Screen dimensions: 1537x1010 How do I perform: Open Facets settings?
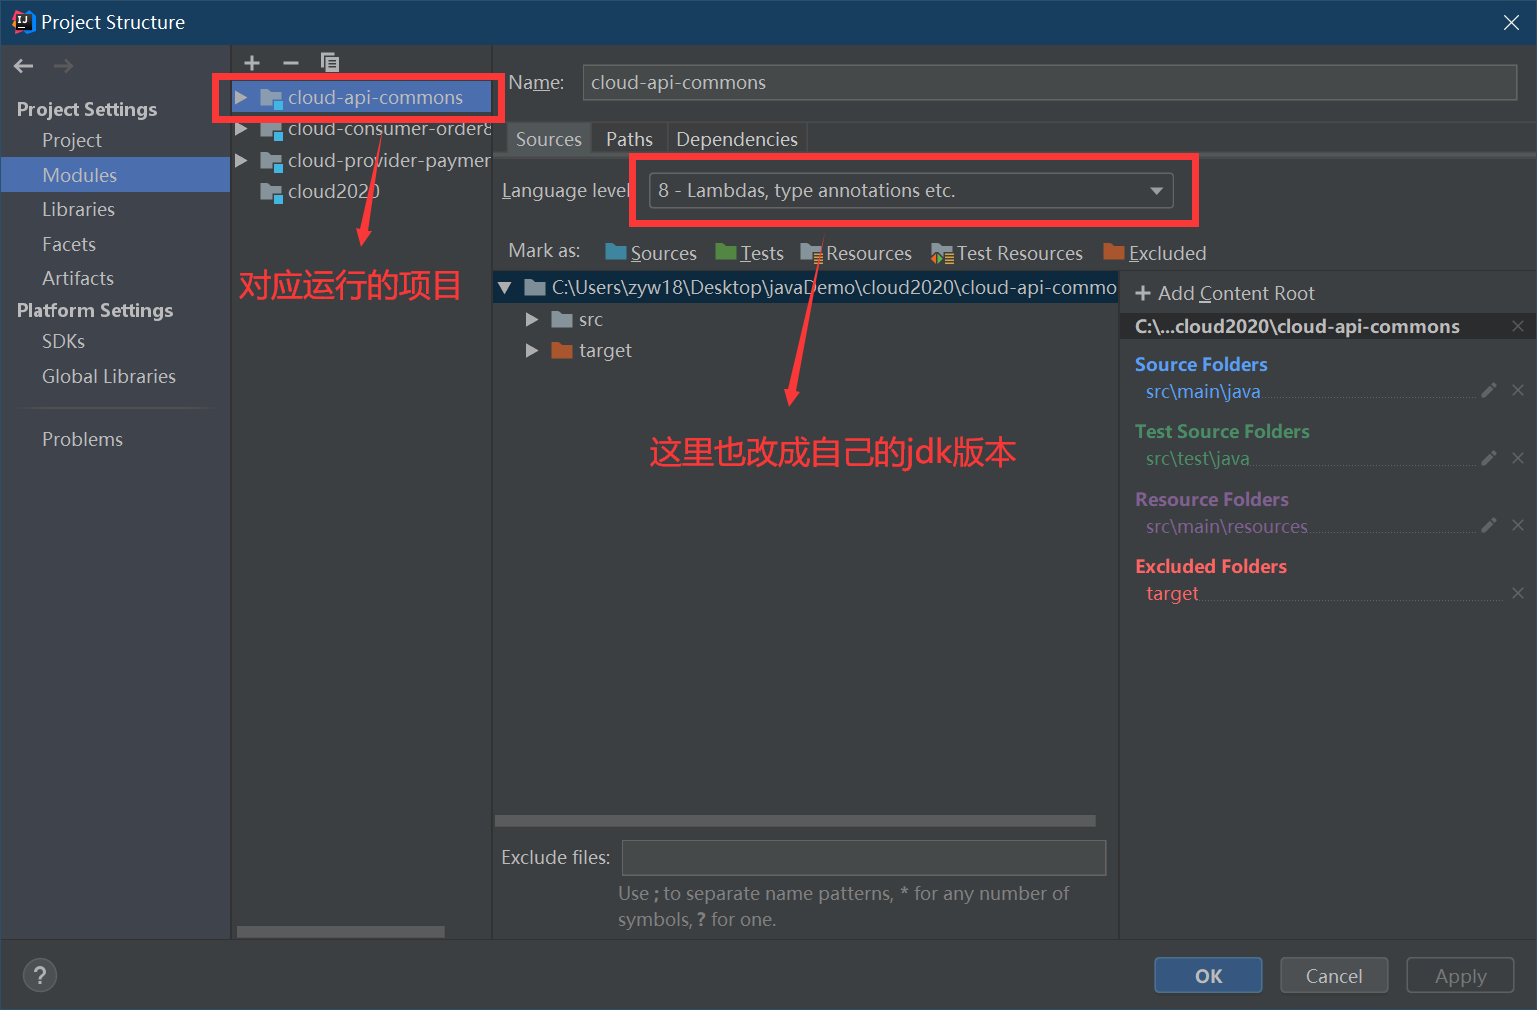[x=69, y=244]
